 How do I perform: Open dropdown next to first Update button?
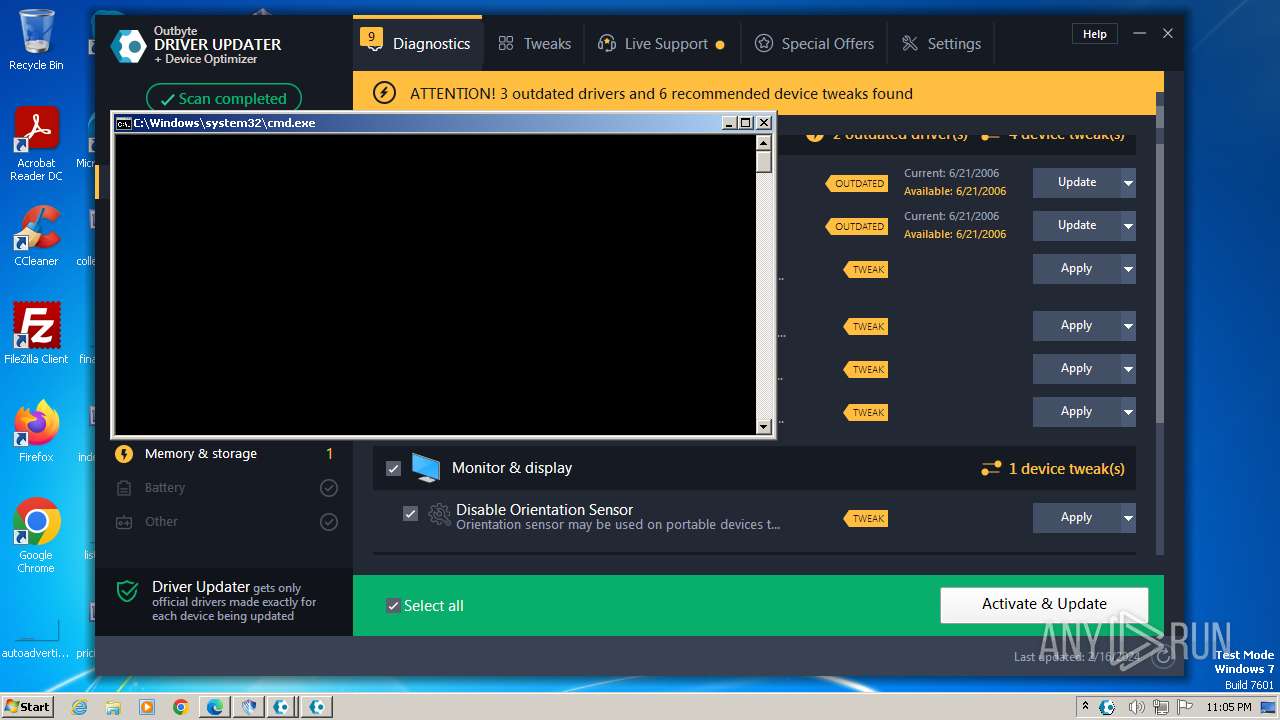(1128, 183)
